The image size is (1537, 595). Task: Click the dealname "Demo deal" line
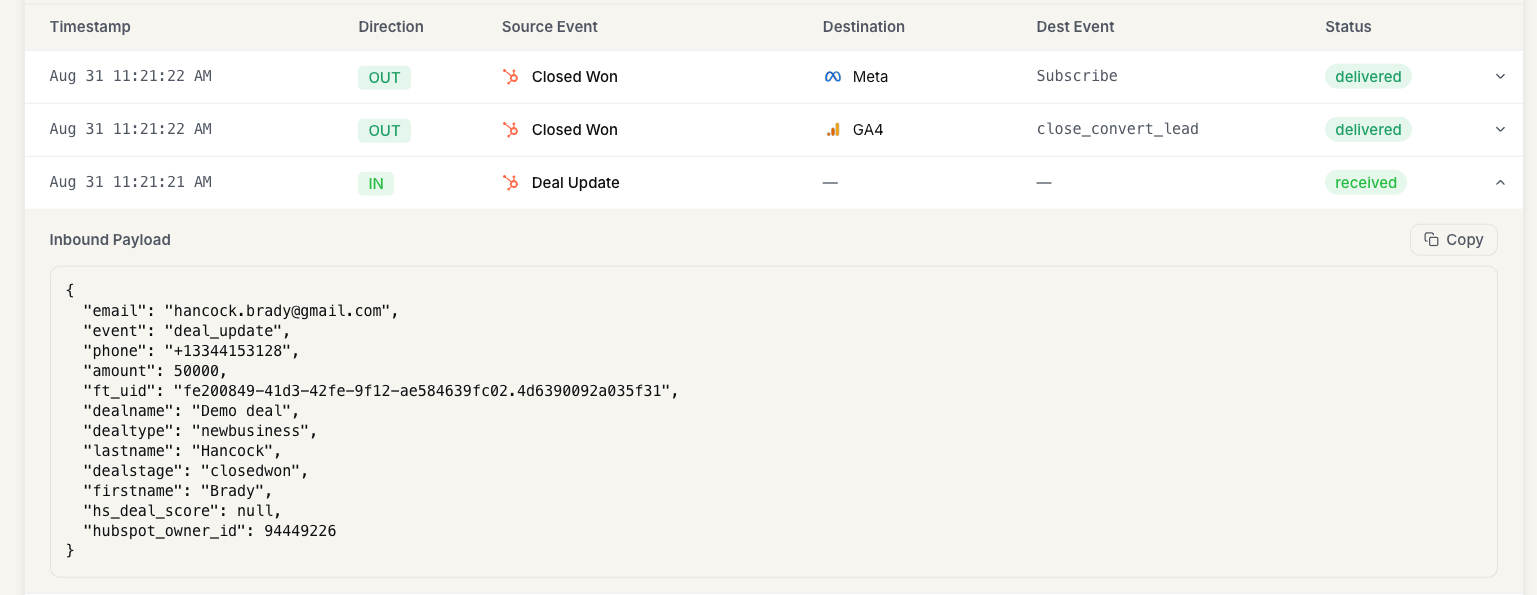pyautogui.click(x=192, y=411)
